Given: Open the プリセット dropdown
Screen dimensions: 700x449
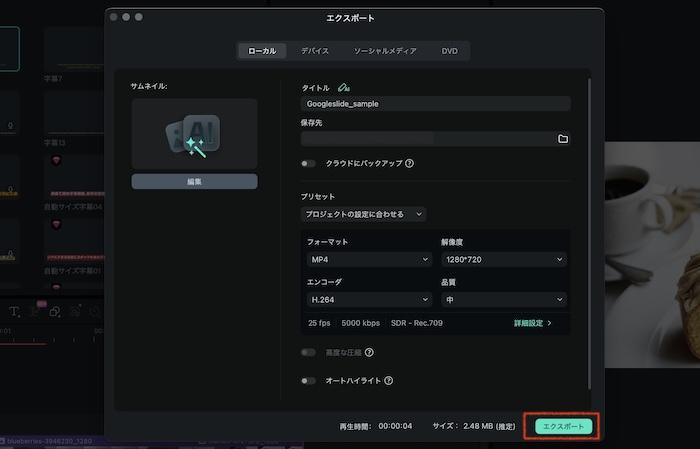Looking at the screenshot, I should tap(363, 214).
